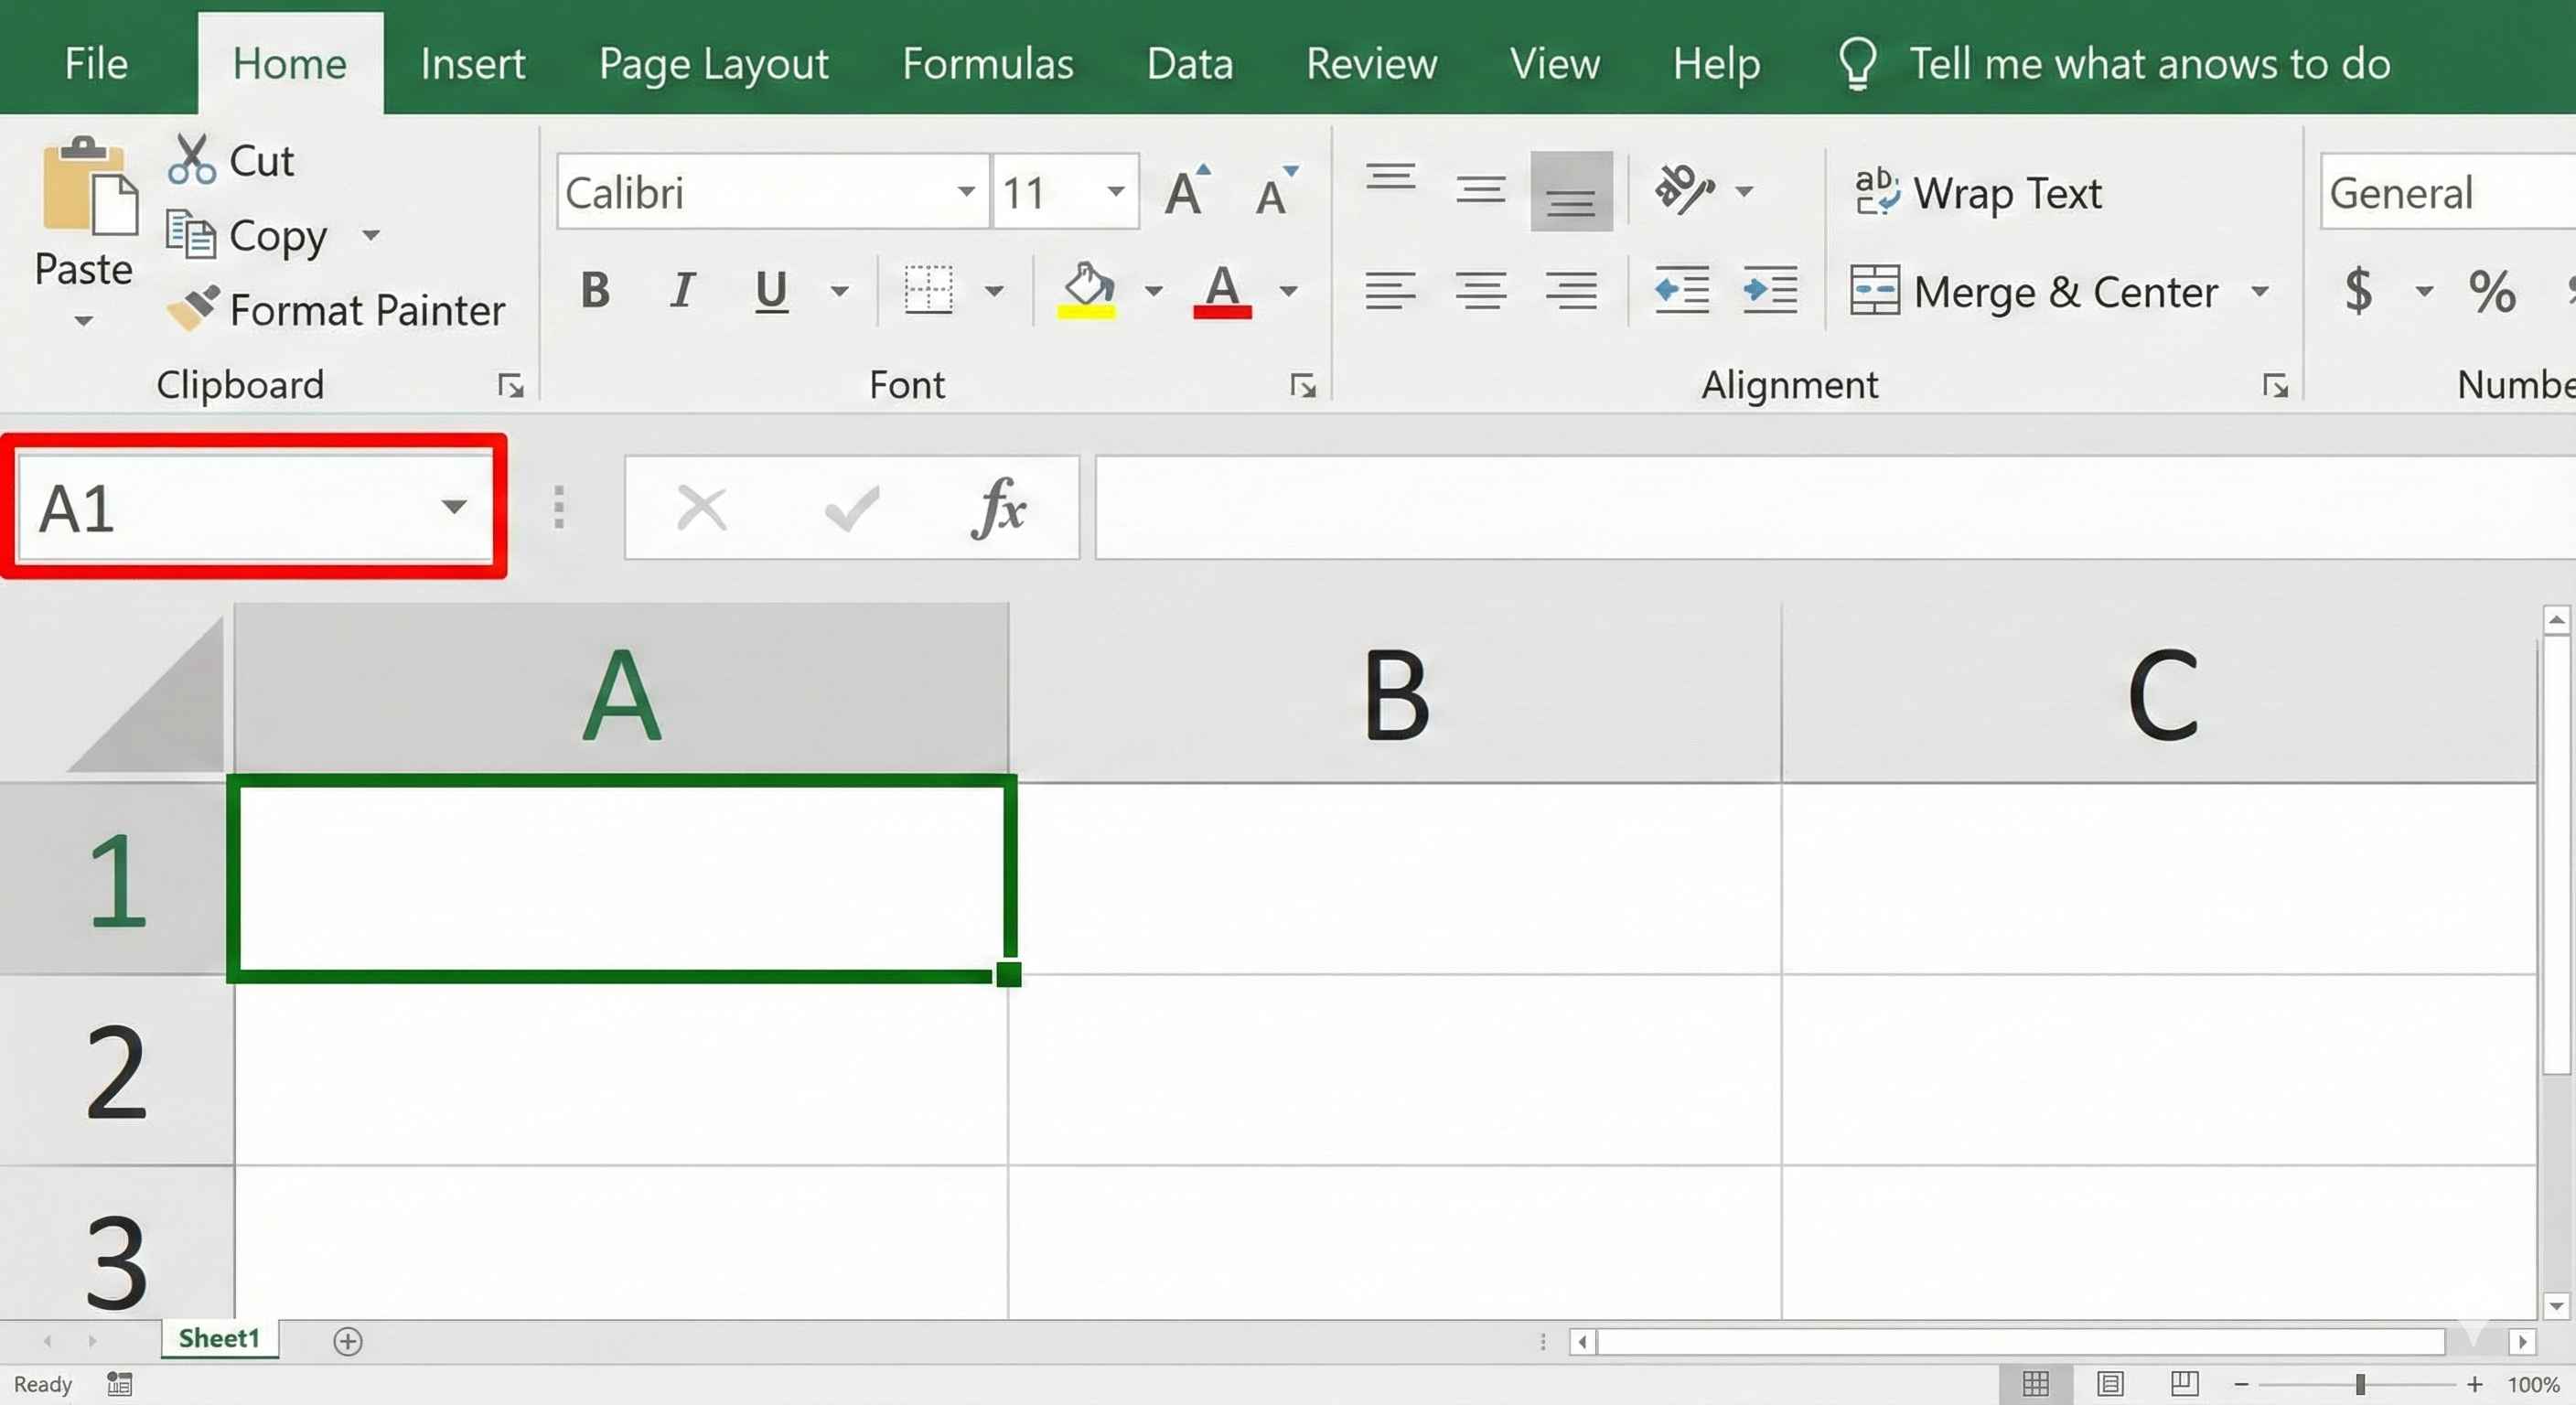Click the Increase Font Size icon
This screenshot has height=1405, width=2576.
[1187, 192]
